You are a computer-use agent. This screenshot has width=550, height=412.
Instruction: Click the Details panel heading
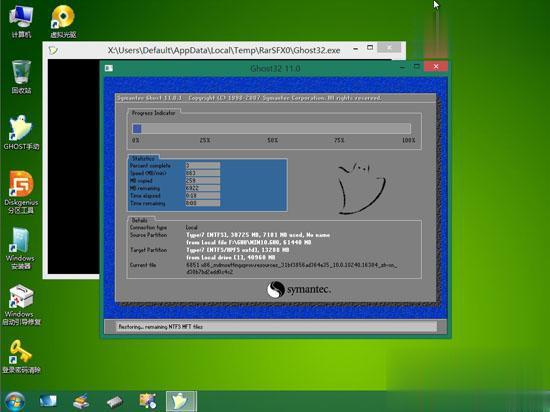click(x=139, y=220)
